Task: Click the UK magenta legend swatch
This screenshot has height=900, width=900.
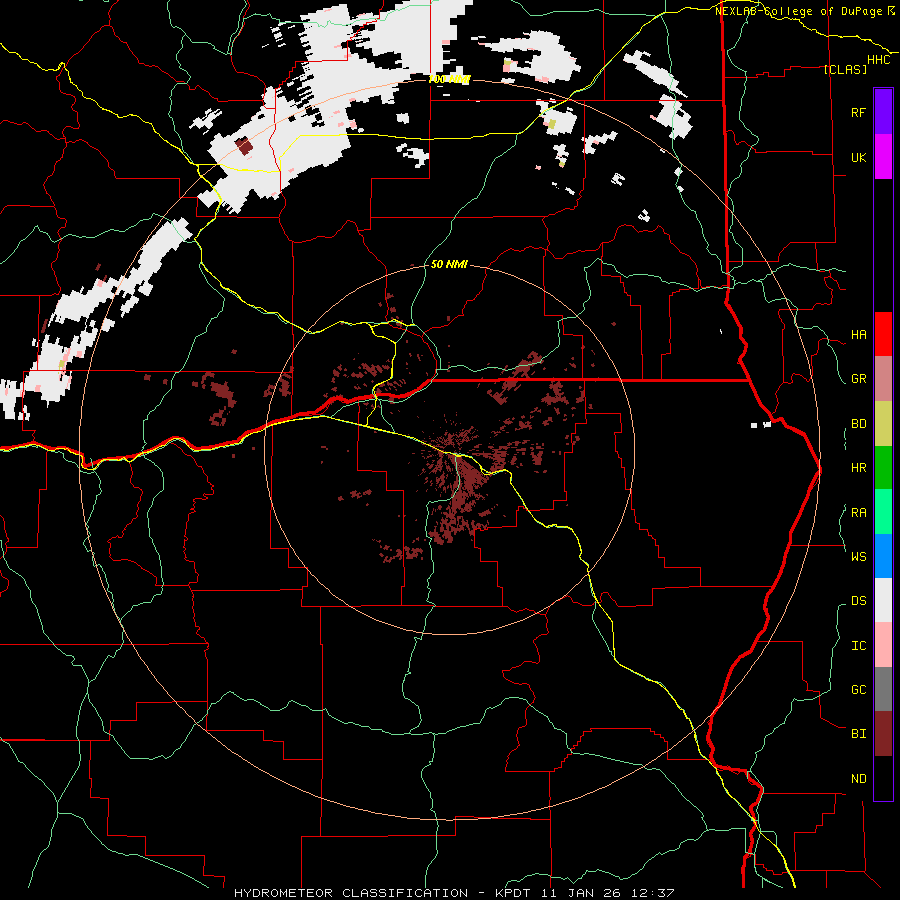Action: 883,157
